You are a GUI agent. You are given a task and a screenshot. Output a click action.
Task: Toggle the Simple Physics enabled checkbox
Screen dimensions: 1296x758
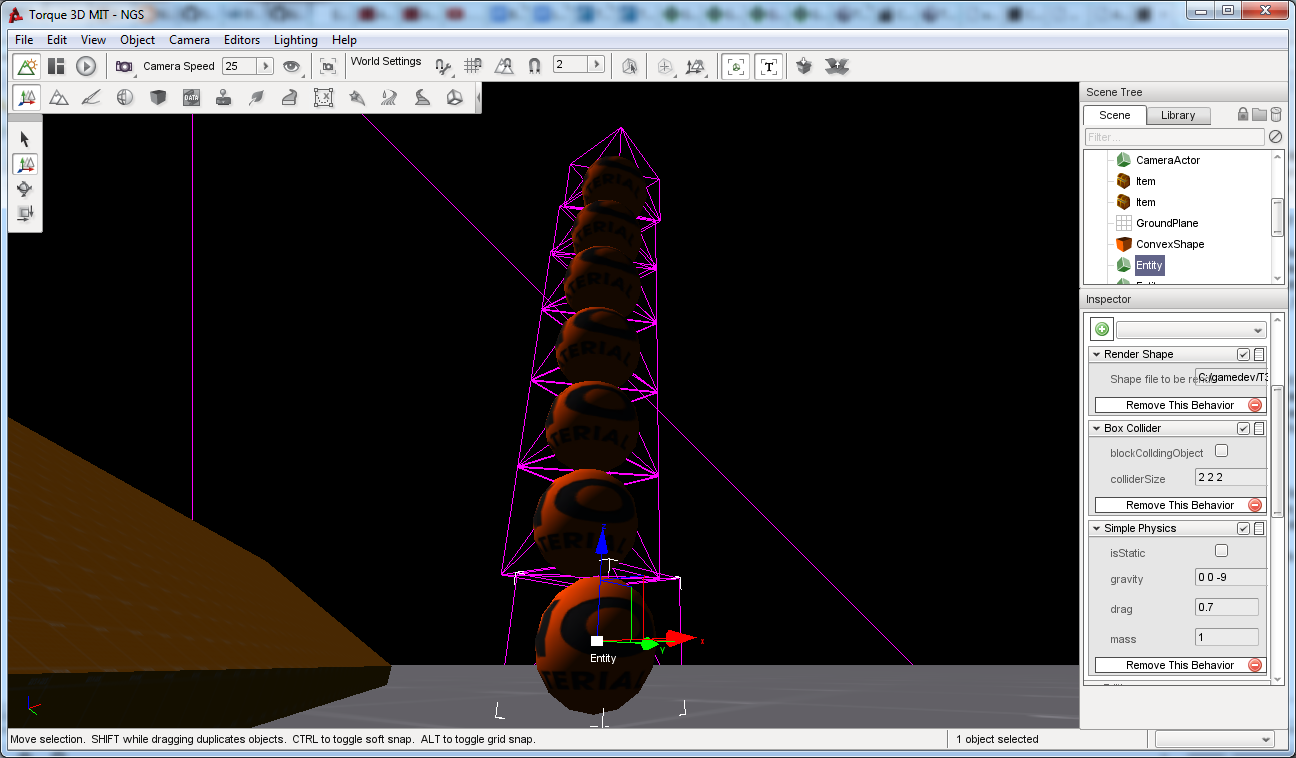pyautogui.click(x=1243, y=528)
